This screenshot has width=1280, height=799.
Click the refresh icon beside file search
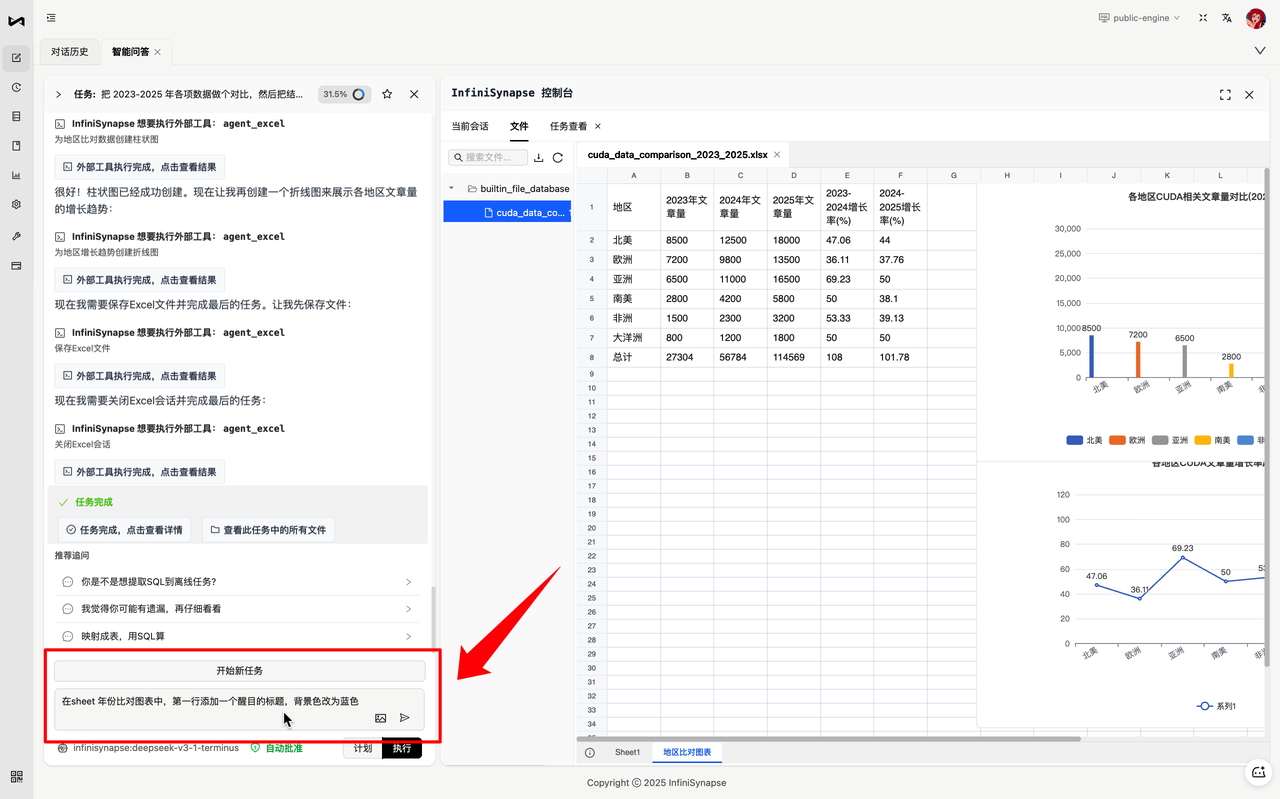tap(558, 157)
